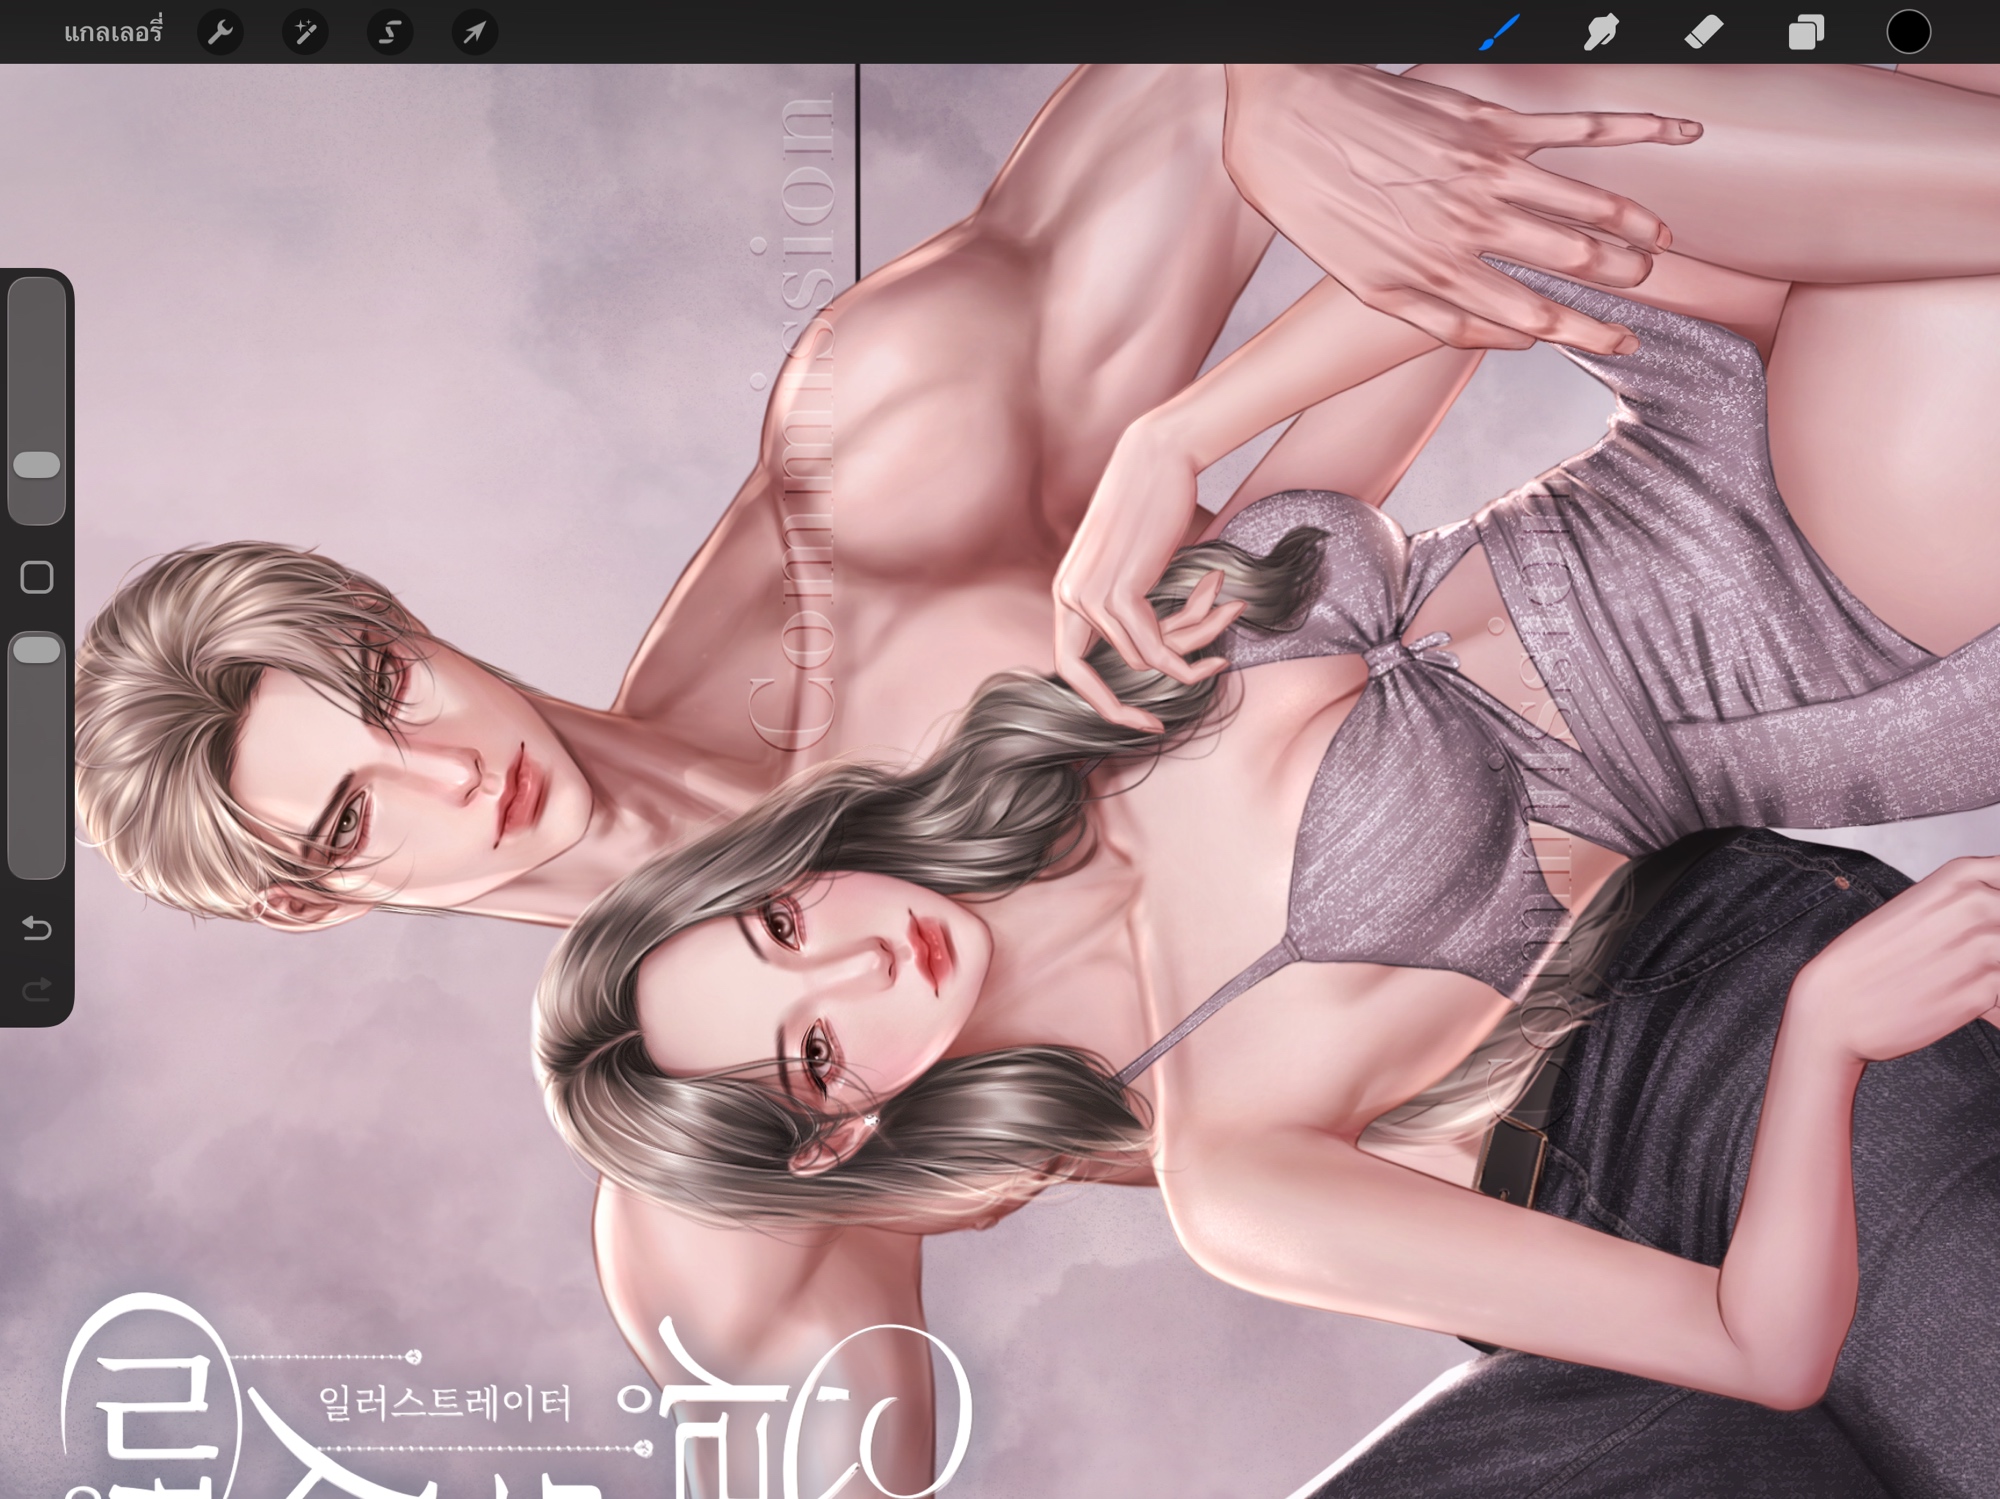The width and height of the screenshot is (2000, 1499).
Task: Click the brush size slider handle
Action: click(x=37, y=464)
